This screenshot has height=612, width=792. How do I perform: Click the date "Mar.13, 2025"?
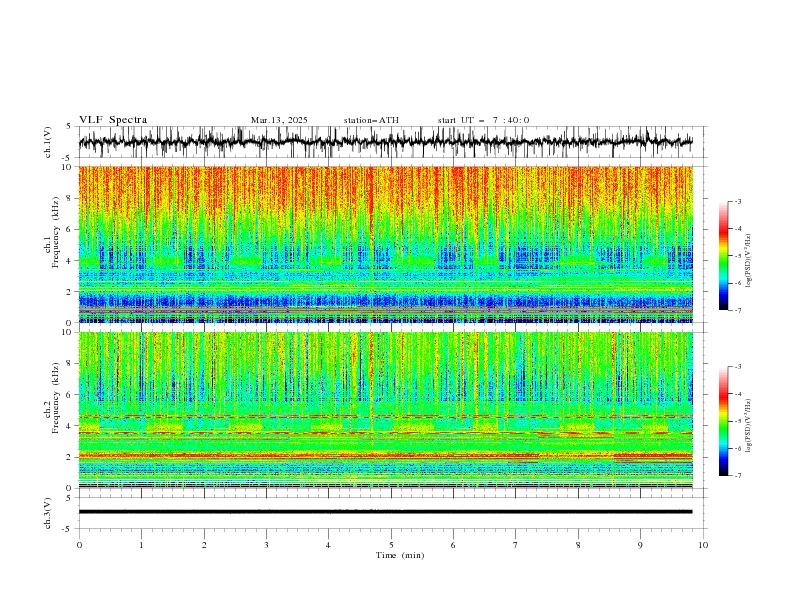coord(279,120)
